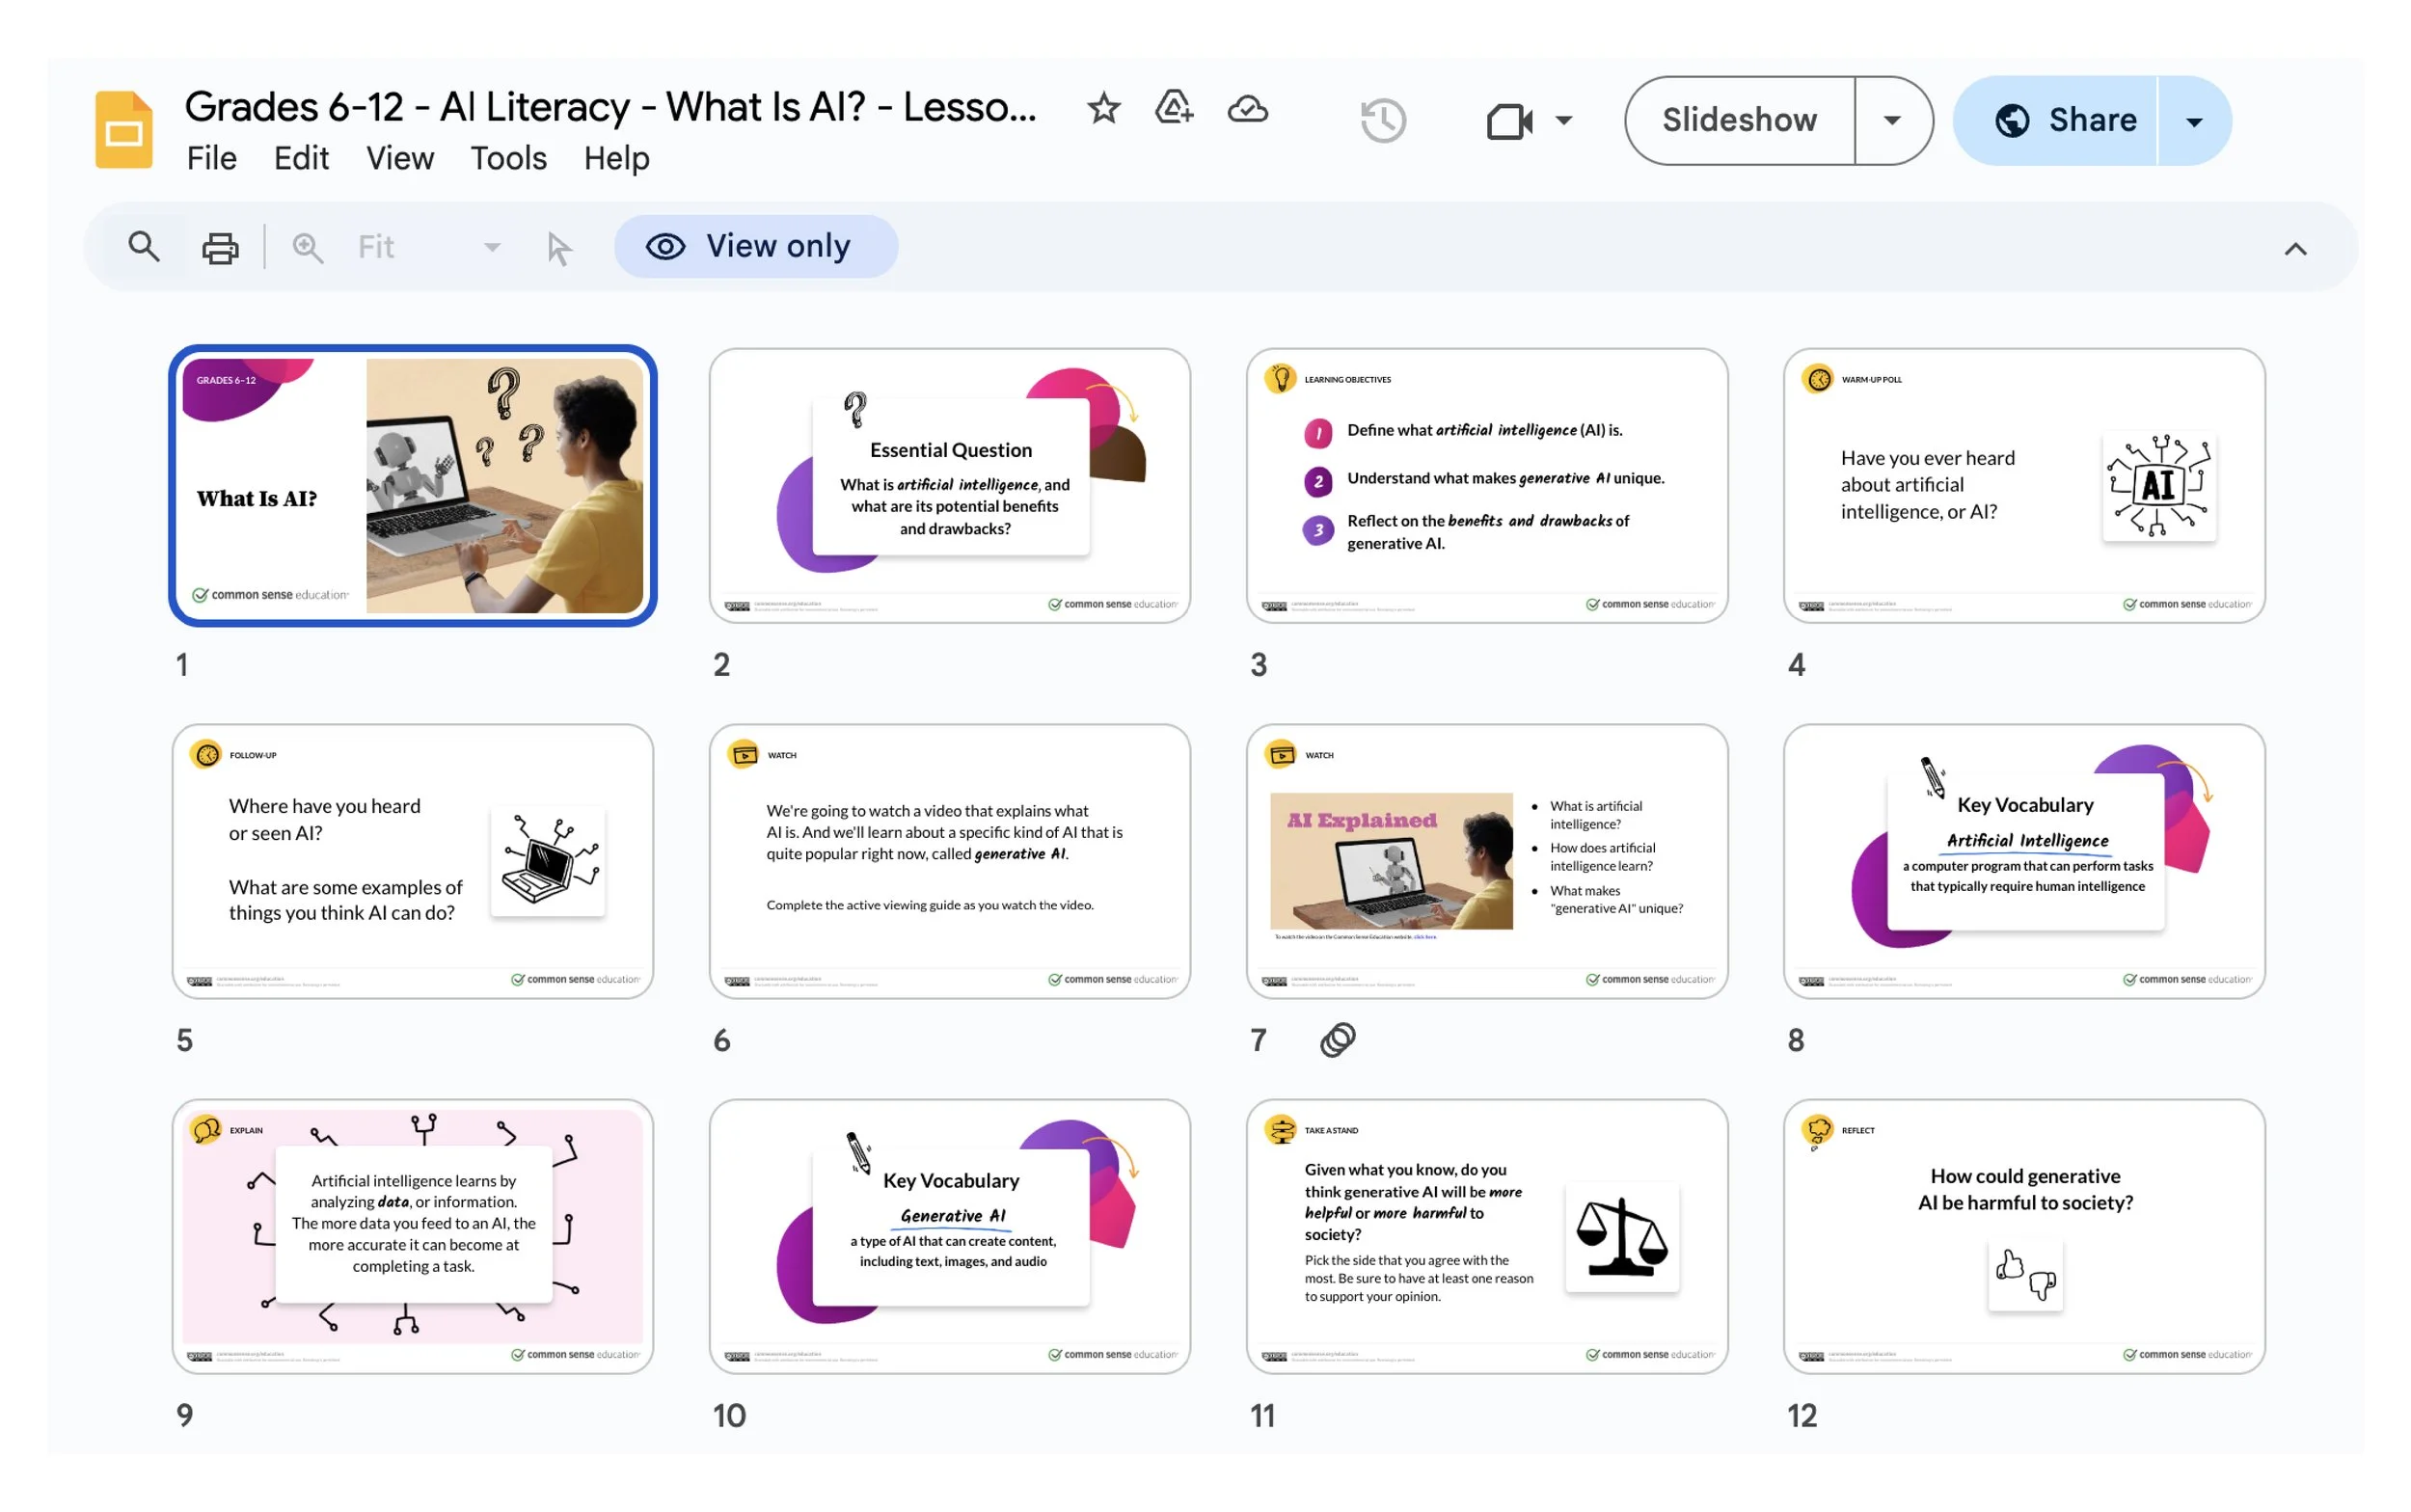Click the View only mode chip
Image resolution: width=2411 pixels, height=1512 pixels.
pyautogui.click(x=756, y=247)
